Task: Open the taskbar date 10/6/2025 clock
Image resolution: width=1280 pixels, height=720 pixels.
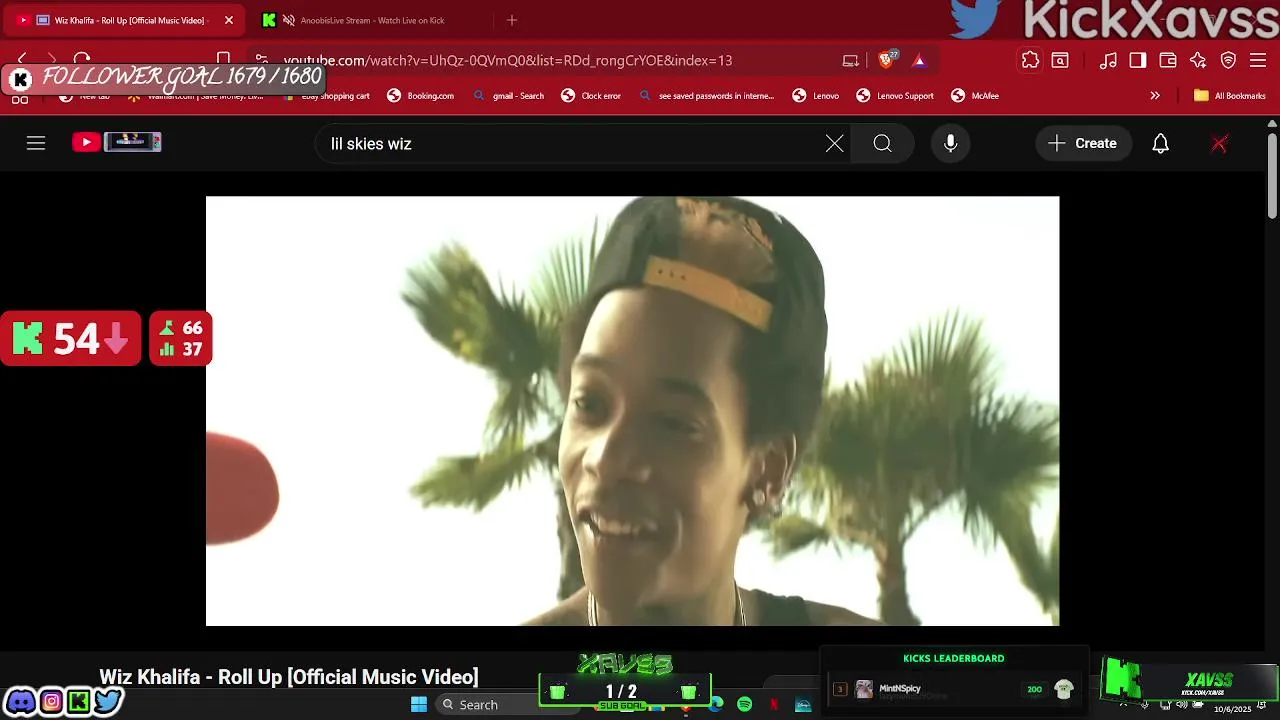Action: coord(1233,708)
